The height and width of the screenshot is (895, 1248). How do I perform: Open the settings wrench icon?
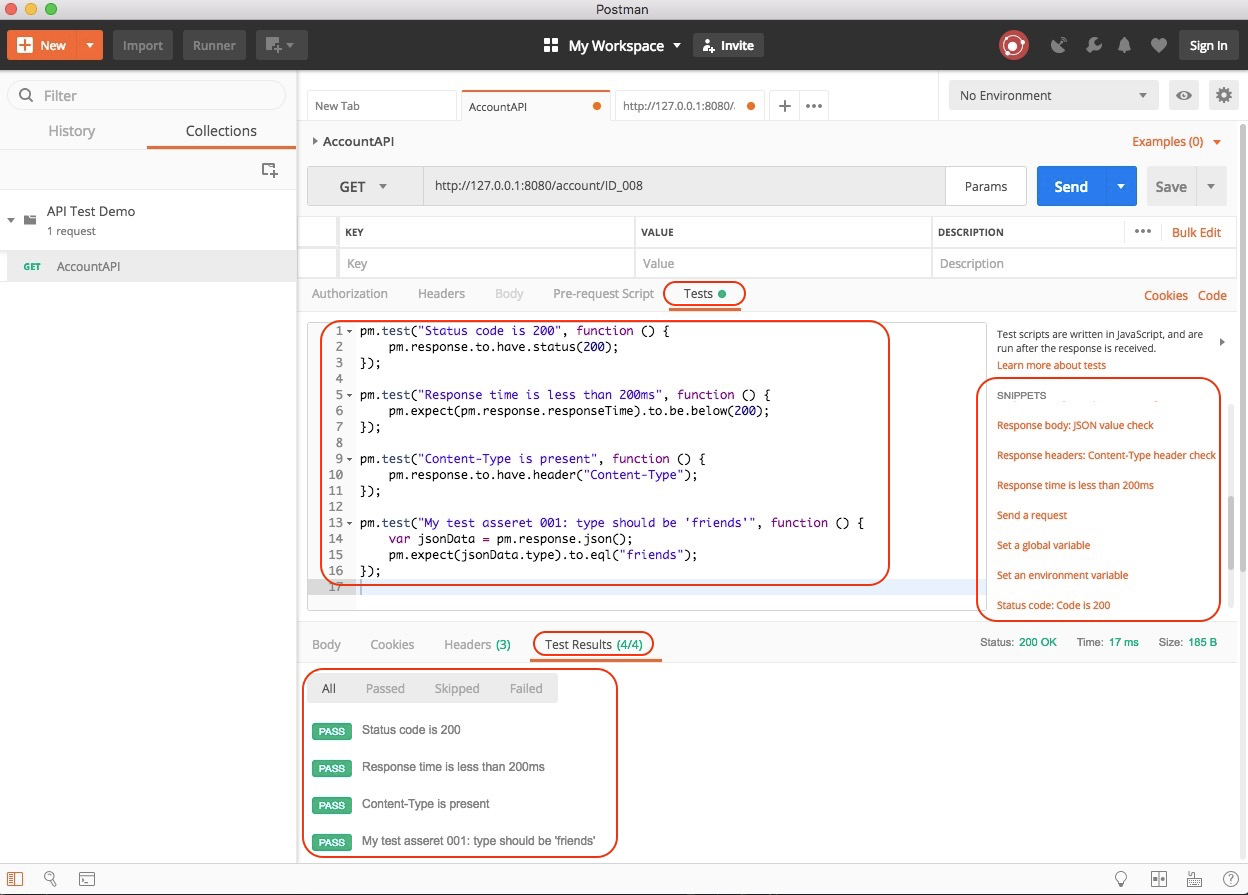coord(1093,45)
